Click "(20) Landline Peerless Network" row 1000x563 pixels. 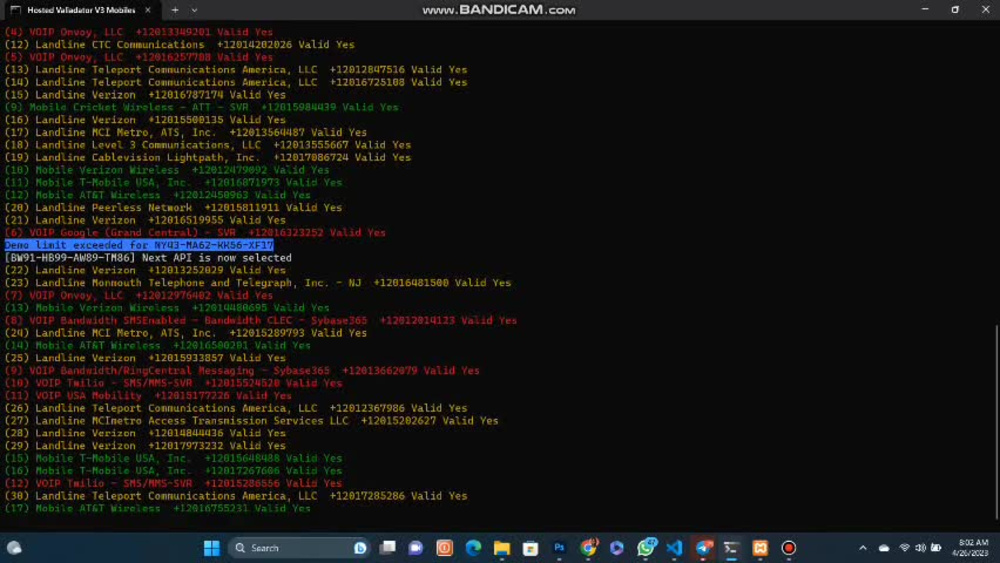click(173, 208)
